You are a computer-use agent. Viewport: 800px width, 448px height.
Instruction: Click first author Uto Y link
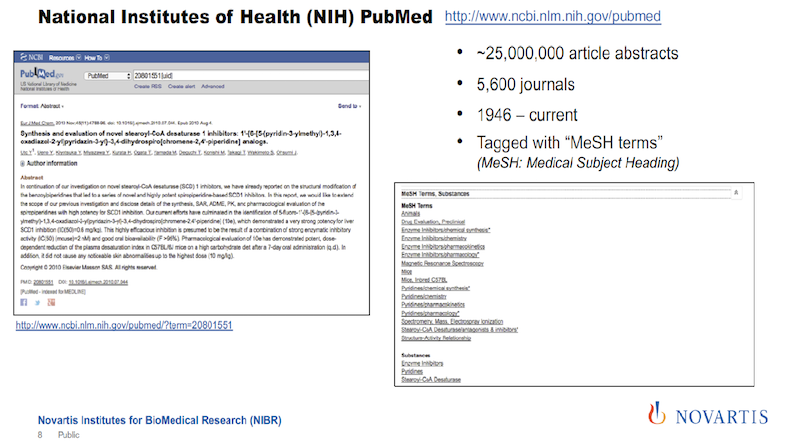[x=27, y=152]
